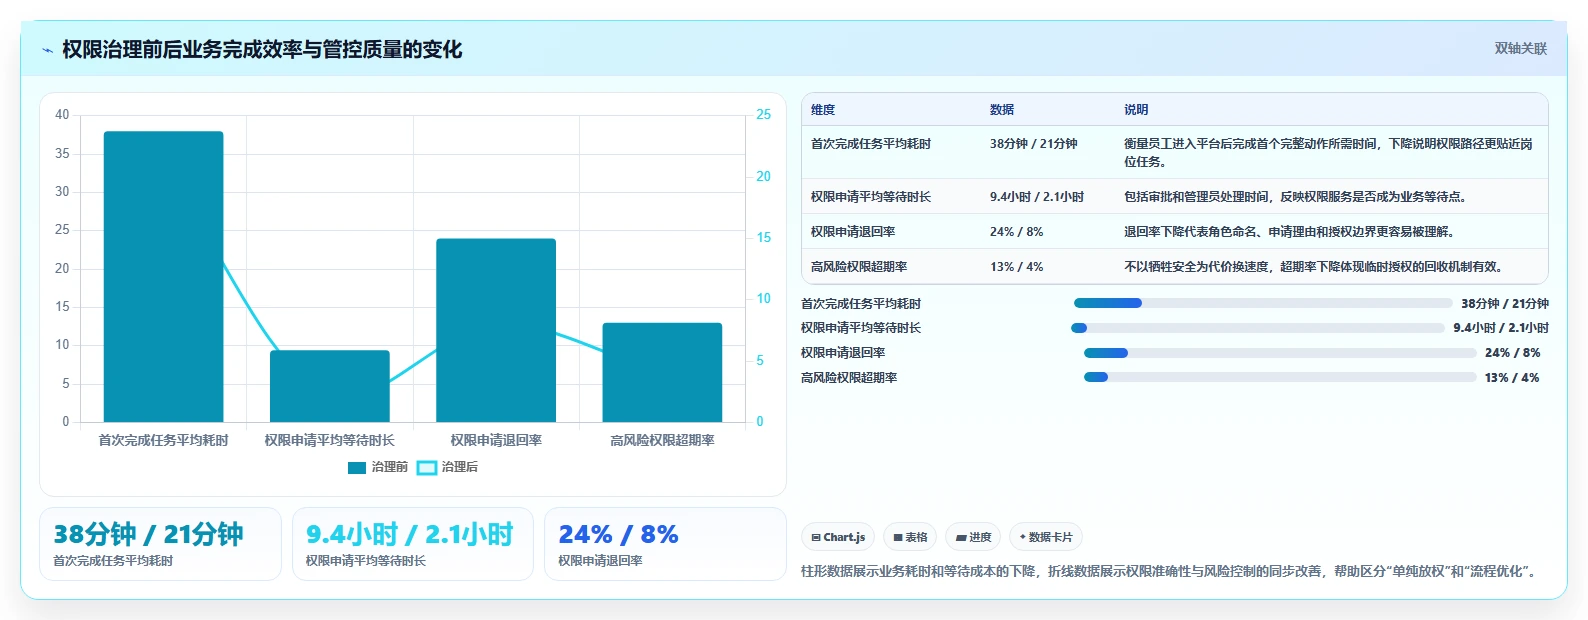Viewport: 1588px width, 620px height.
Task: Toggle the 治理后 legend item
Action: (x=447, y=468)
